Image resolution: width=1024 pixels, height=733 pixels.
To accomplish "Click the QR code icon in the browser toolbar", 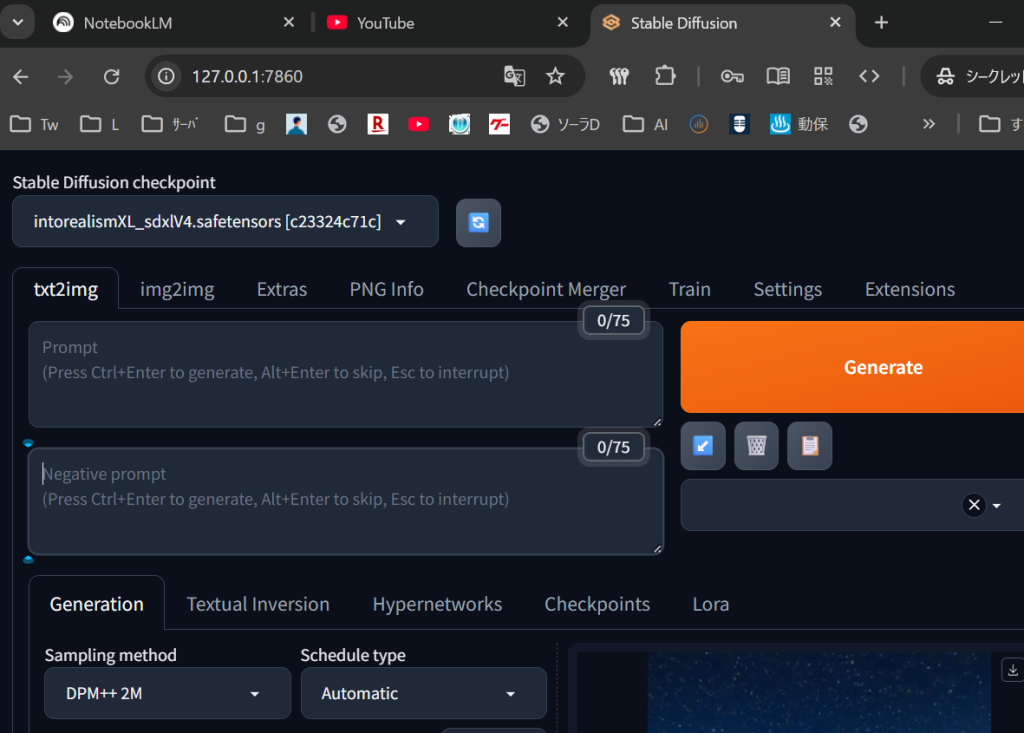I will pos(823,76).
